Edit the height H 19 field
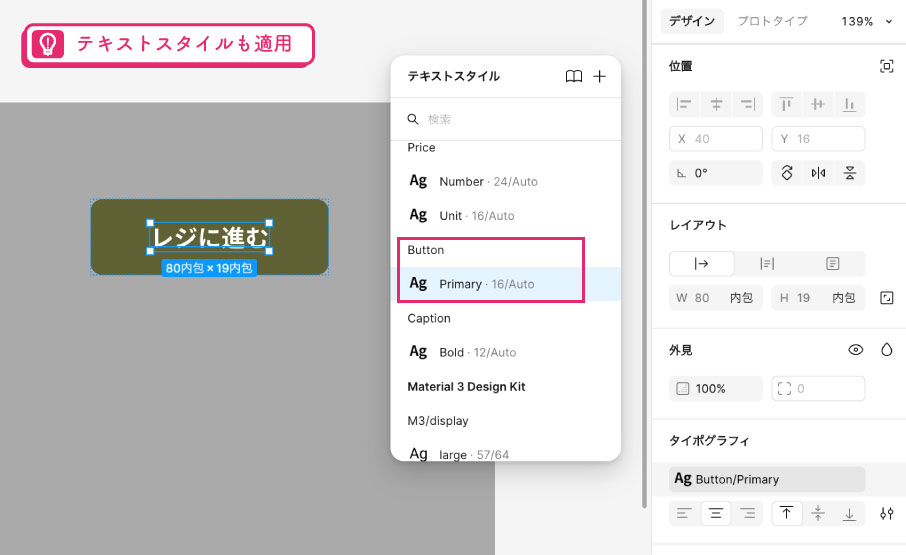This screenshot has height=555, width=906. click(x=818, y=298)
